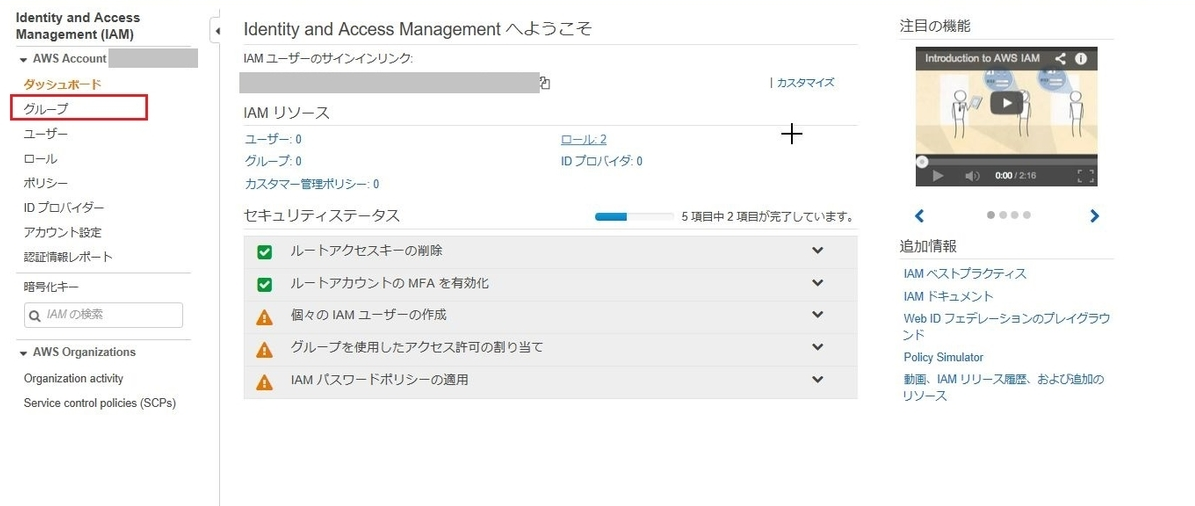Open video info icon
The width and height of the screenshot is (1195, 506).
pos(1081,58)
